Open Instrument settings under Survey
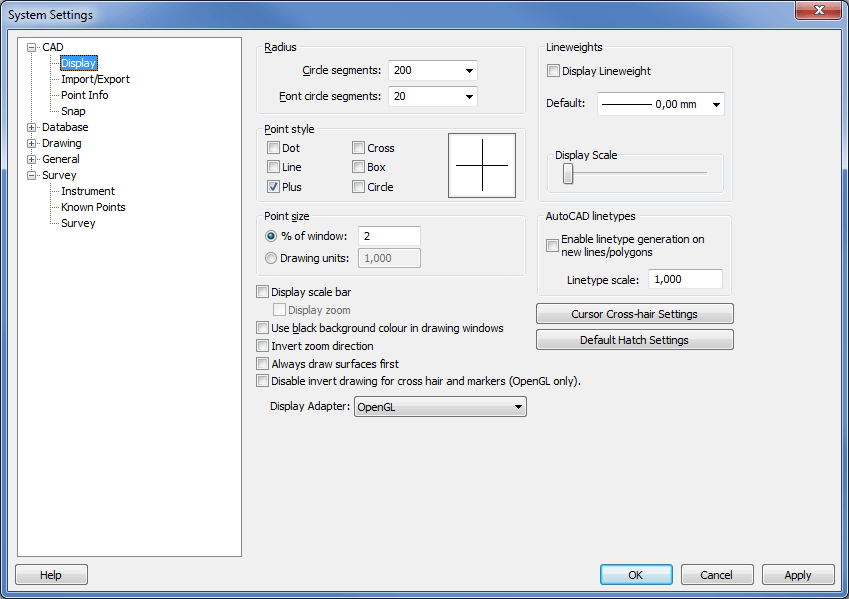This screenshot has width=849, height=599. [87, 191]
